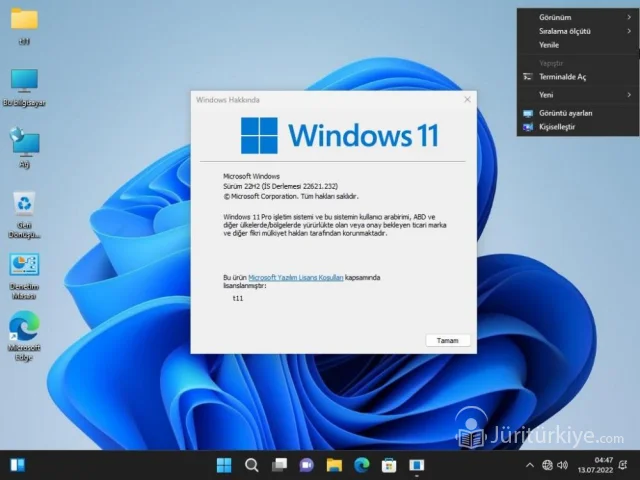Open Microsoft Store taskbar icon
Image resolution: width=640 pixels, height=480 pixels.
(389, 465)
